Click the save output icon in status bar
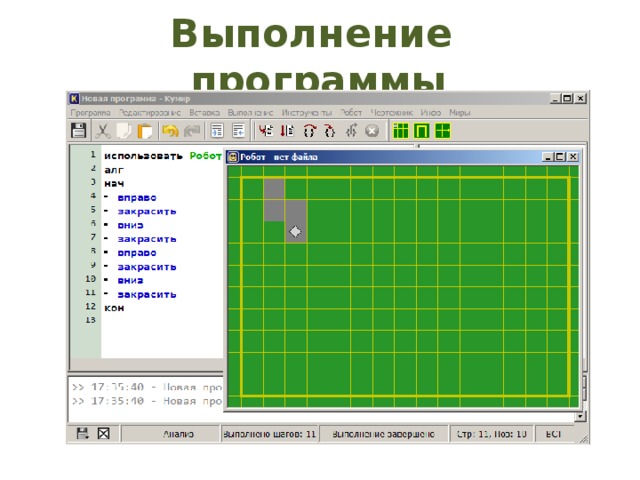Viewport: 640px width, 480px height. pos(82,433)
